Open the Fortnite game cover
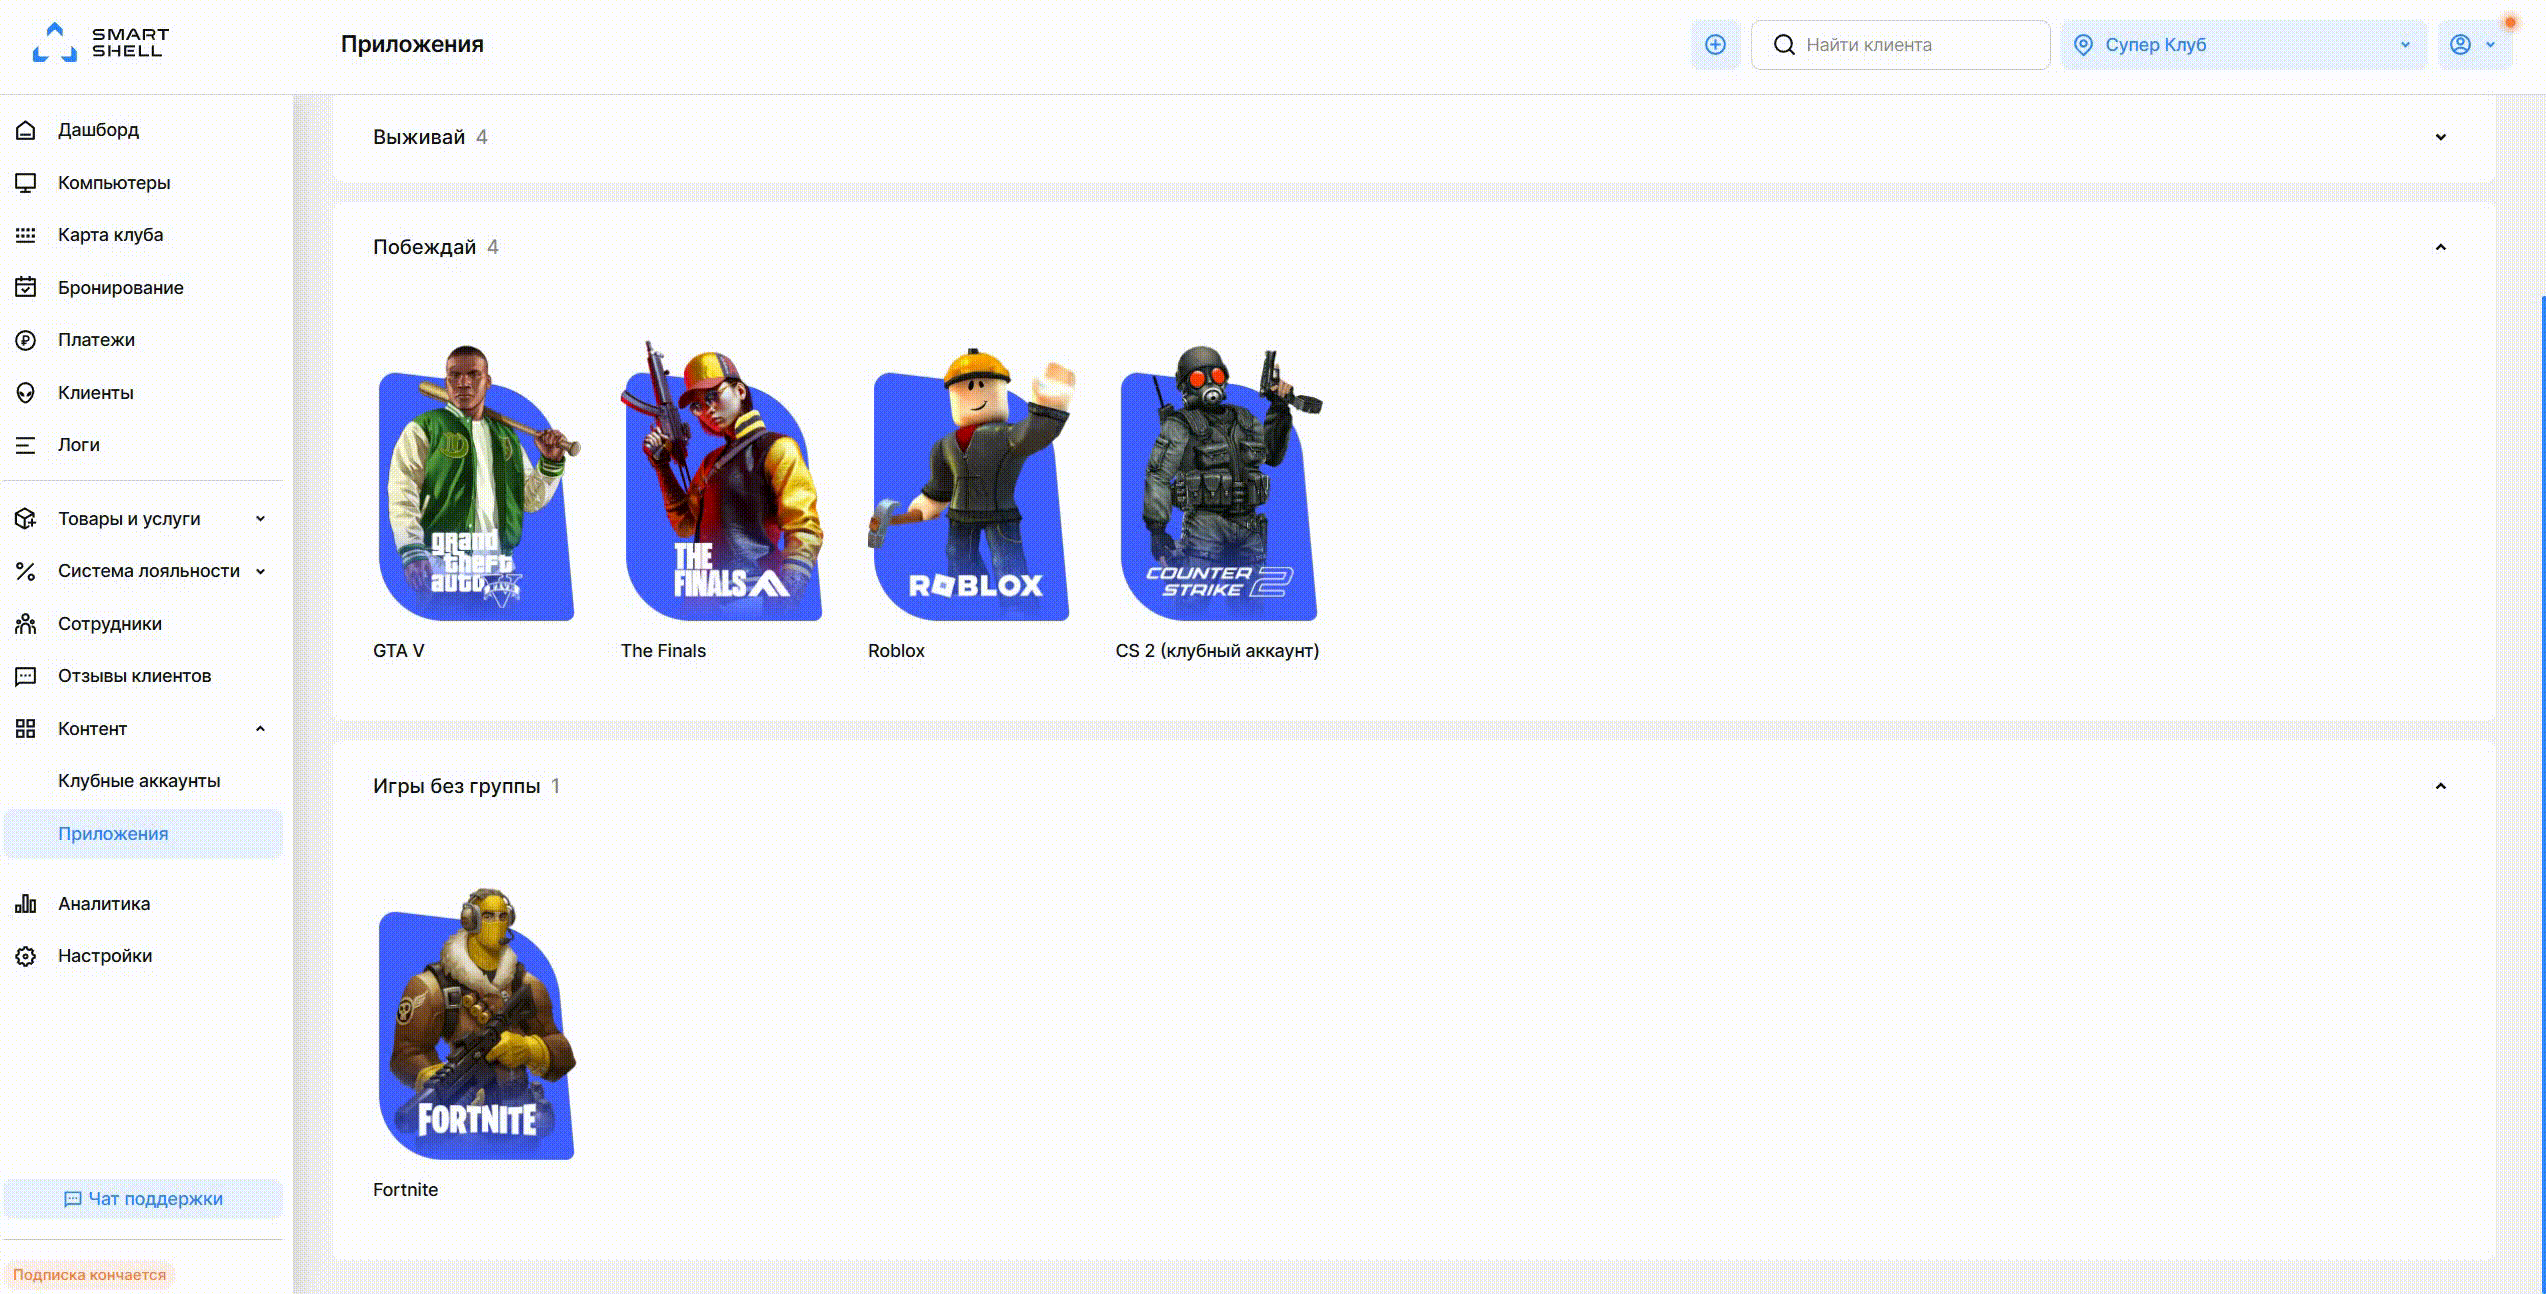 (477, 1025)
